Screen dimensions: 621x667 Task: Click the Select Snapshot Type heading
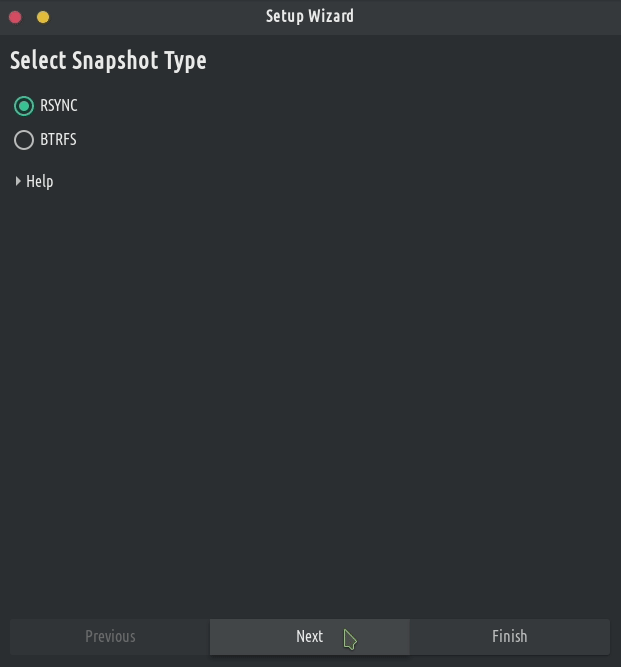(x=108, y=61)
